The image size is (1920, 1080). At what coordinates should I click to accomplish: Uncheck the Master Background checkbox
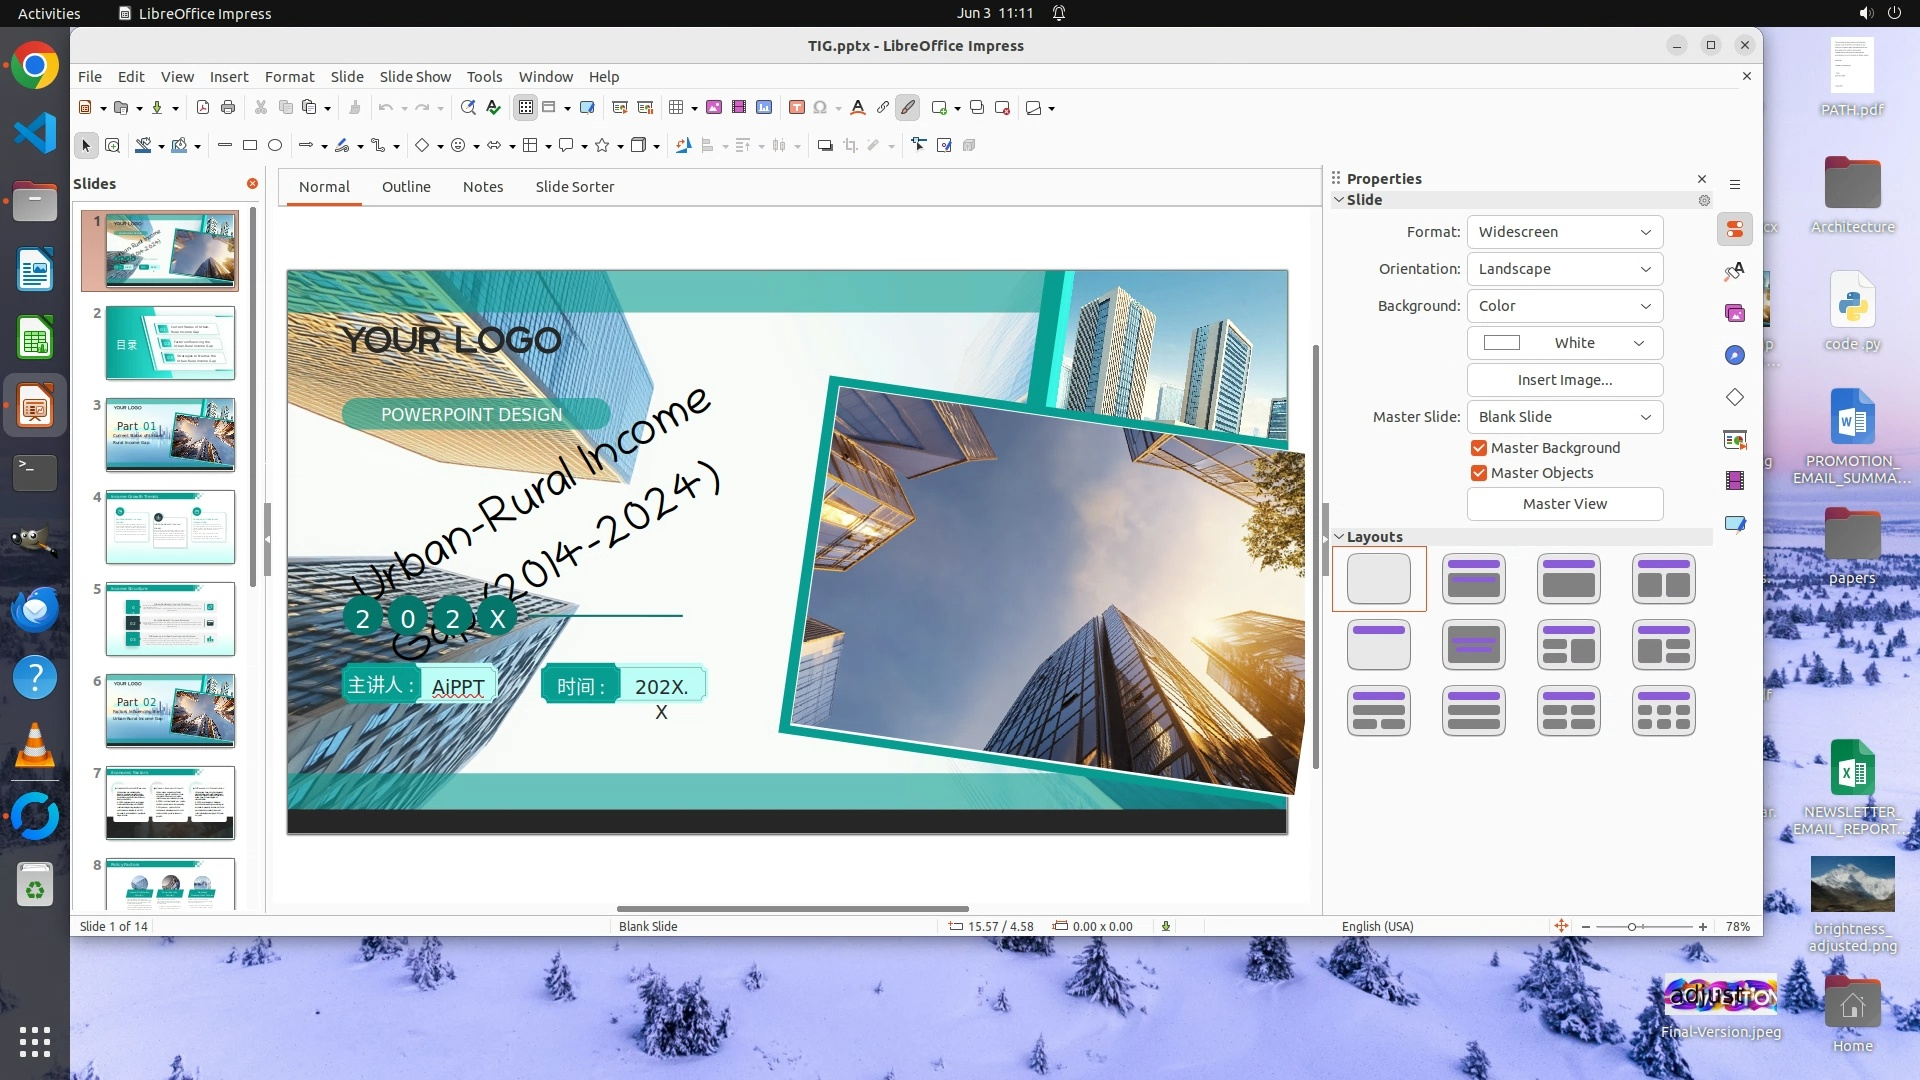(1479, 448)
